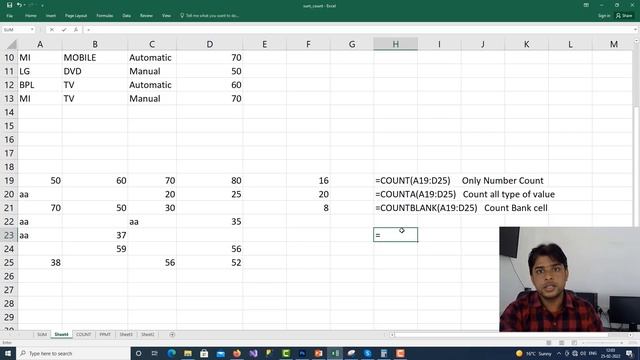The height and width of the screenshot is (360, 640).
Task: Select column H header
Action: 396,44
